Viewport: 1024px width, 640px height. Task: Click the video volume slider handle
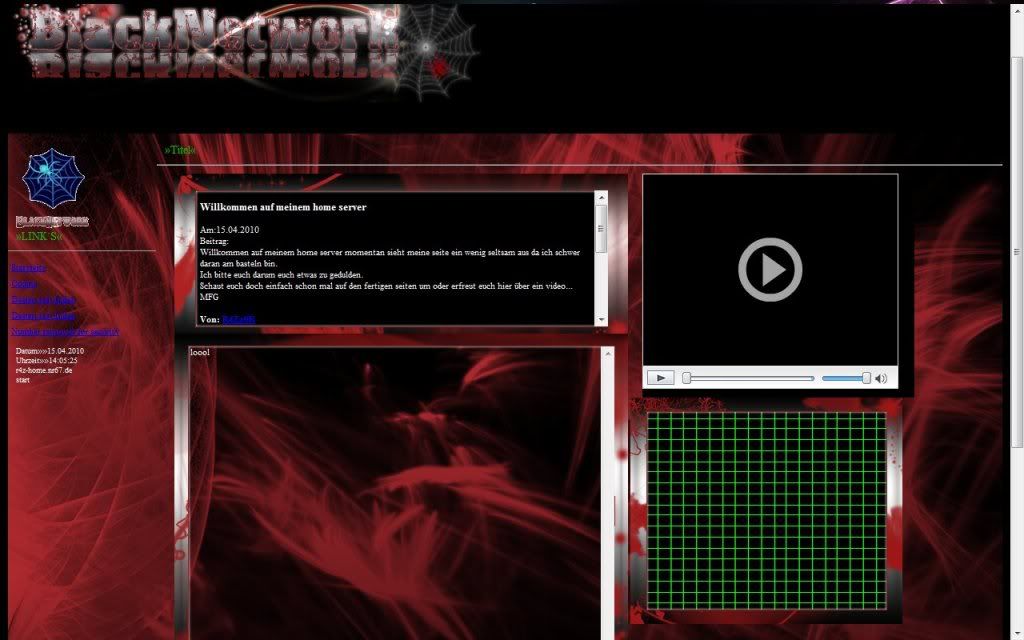[866, 378]
